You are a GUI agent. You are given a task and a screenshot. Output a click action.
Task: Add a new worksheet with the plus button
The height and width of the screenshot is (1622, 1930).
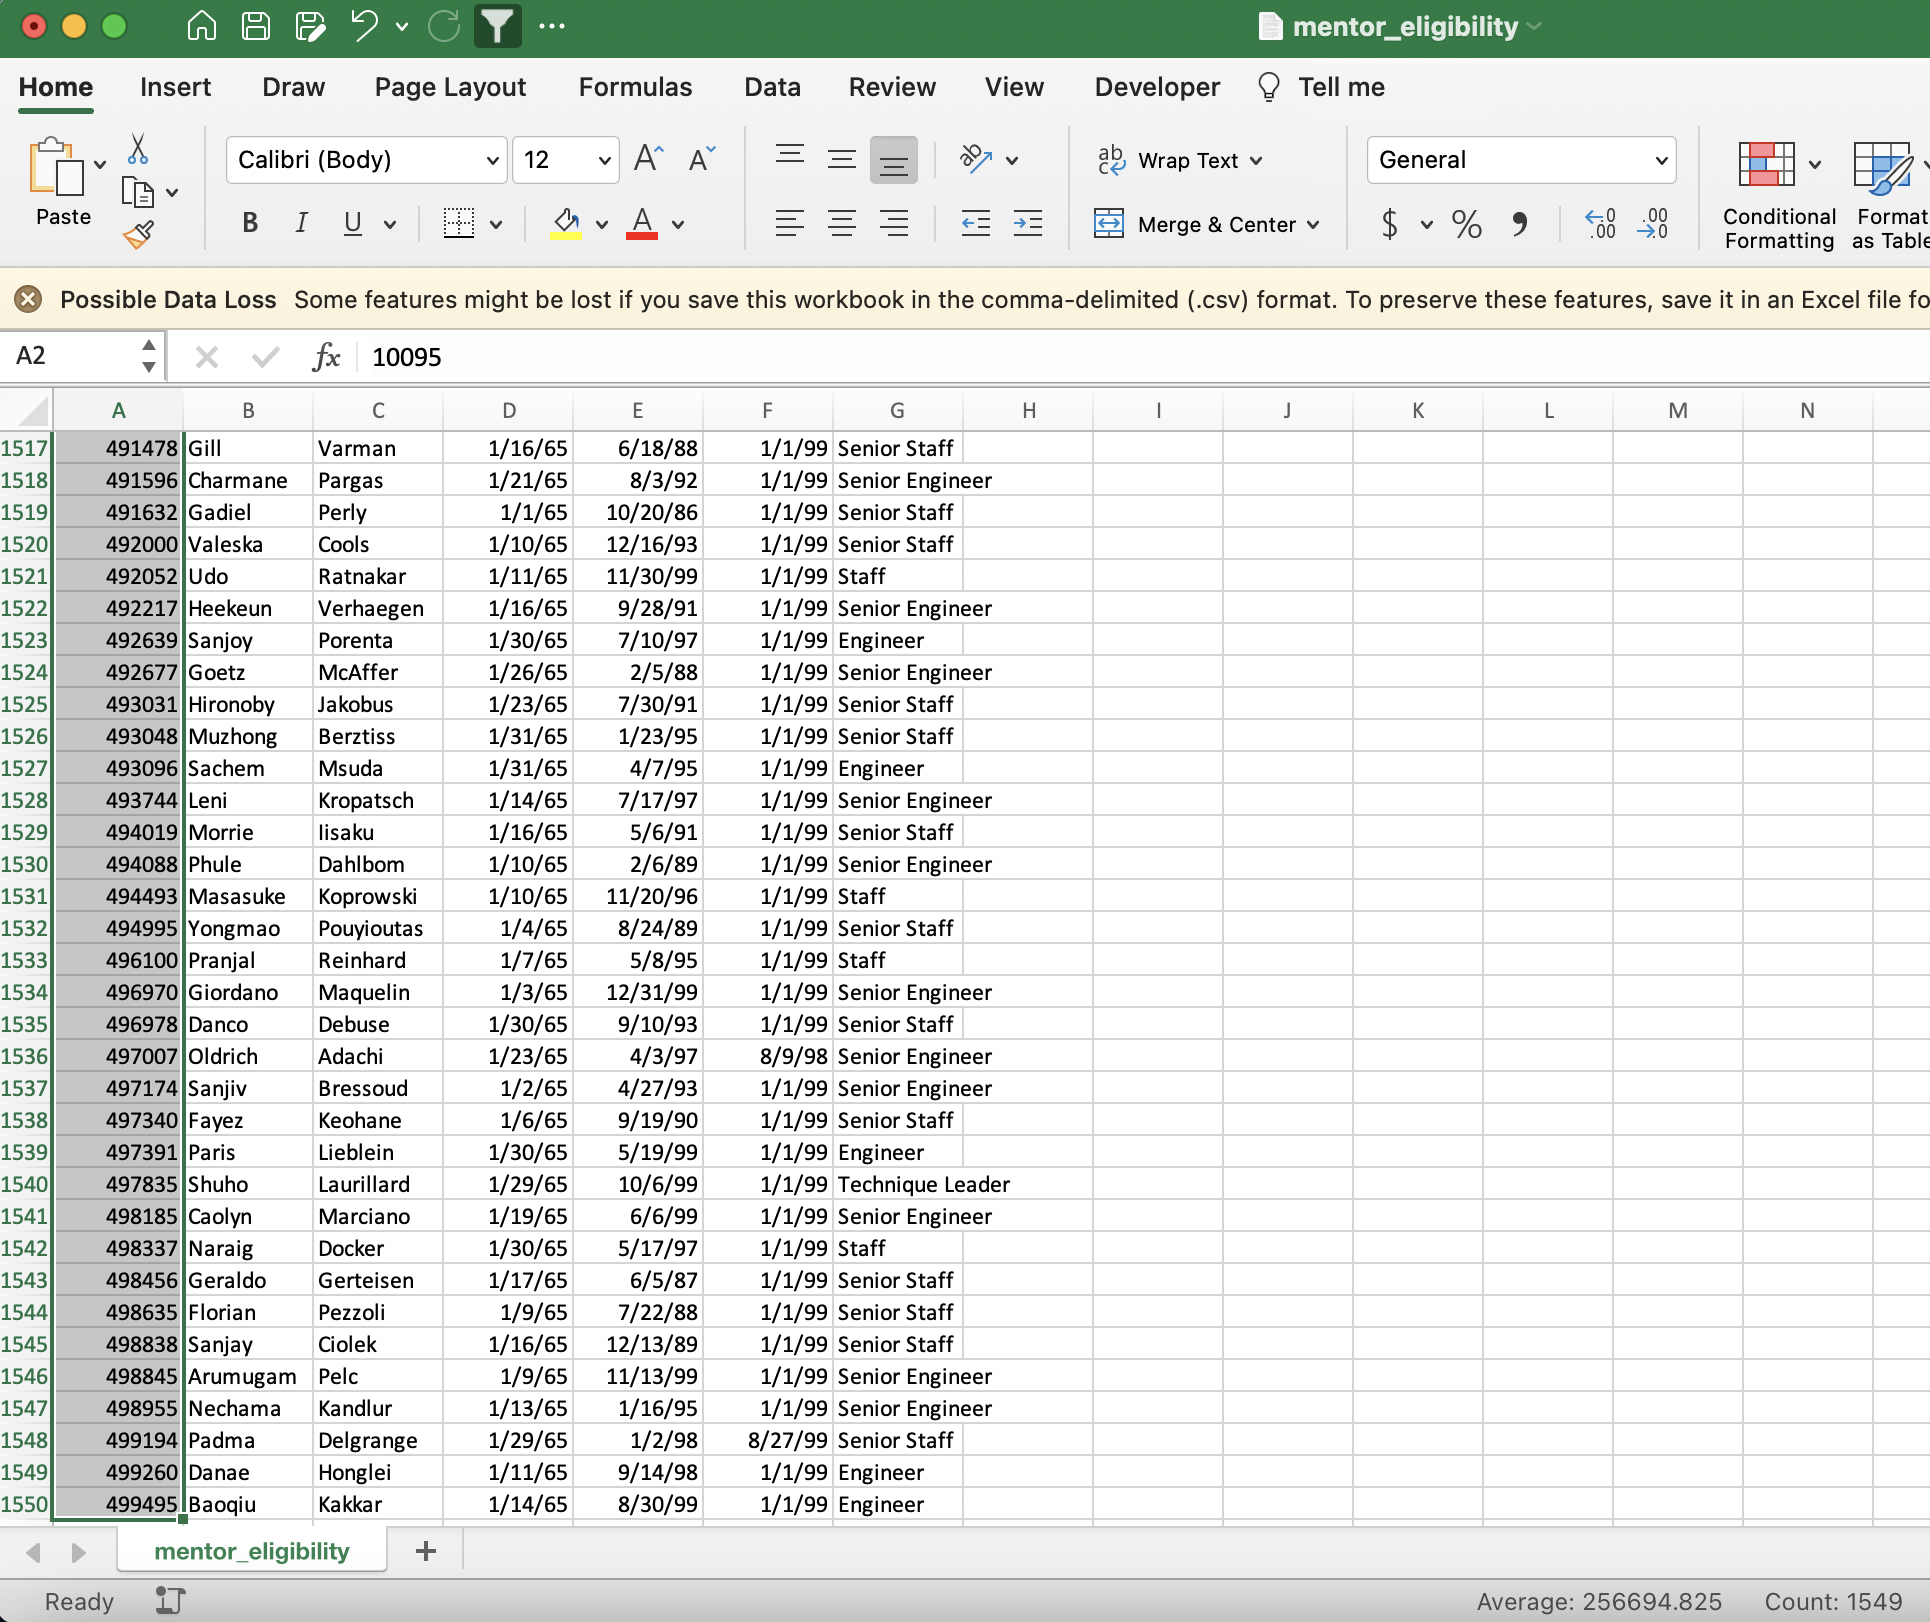pos(425,1550)
